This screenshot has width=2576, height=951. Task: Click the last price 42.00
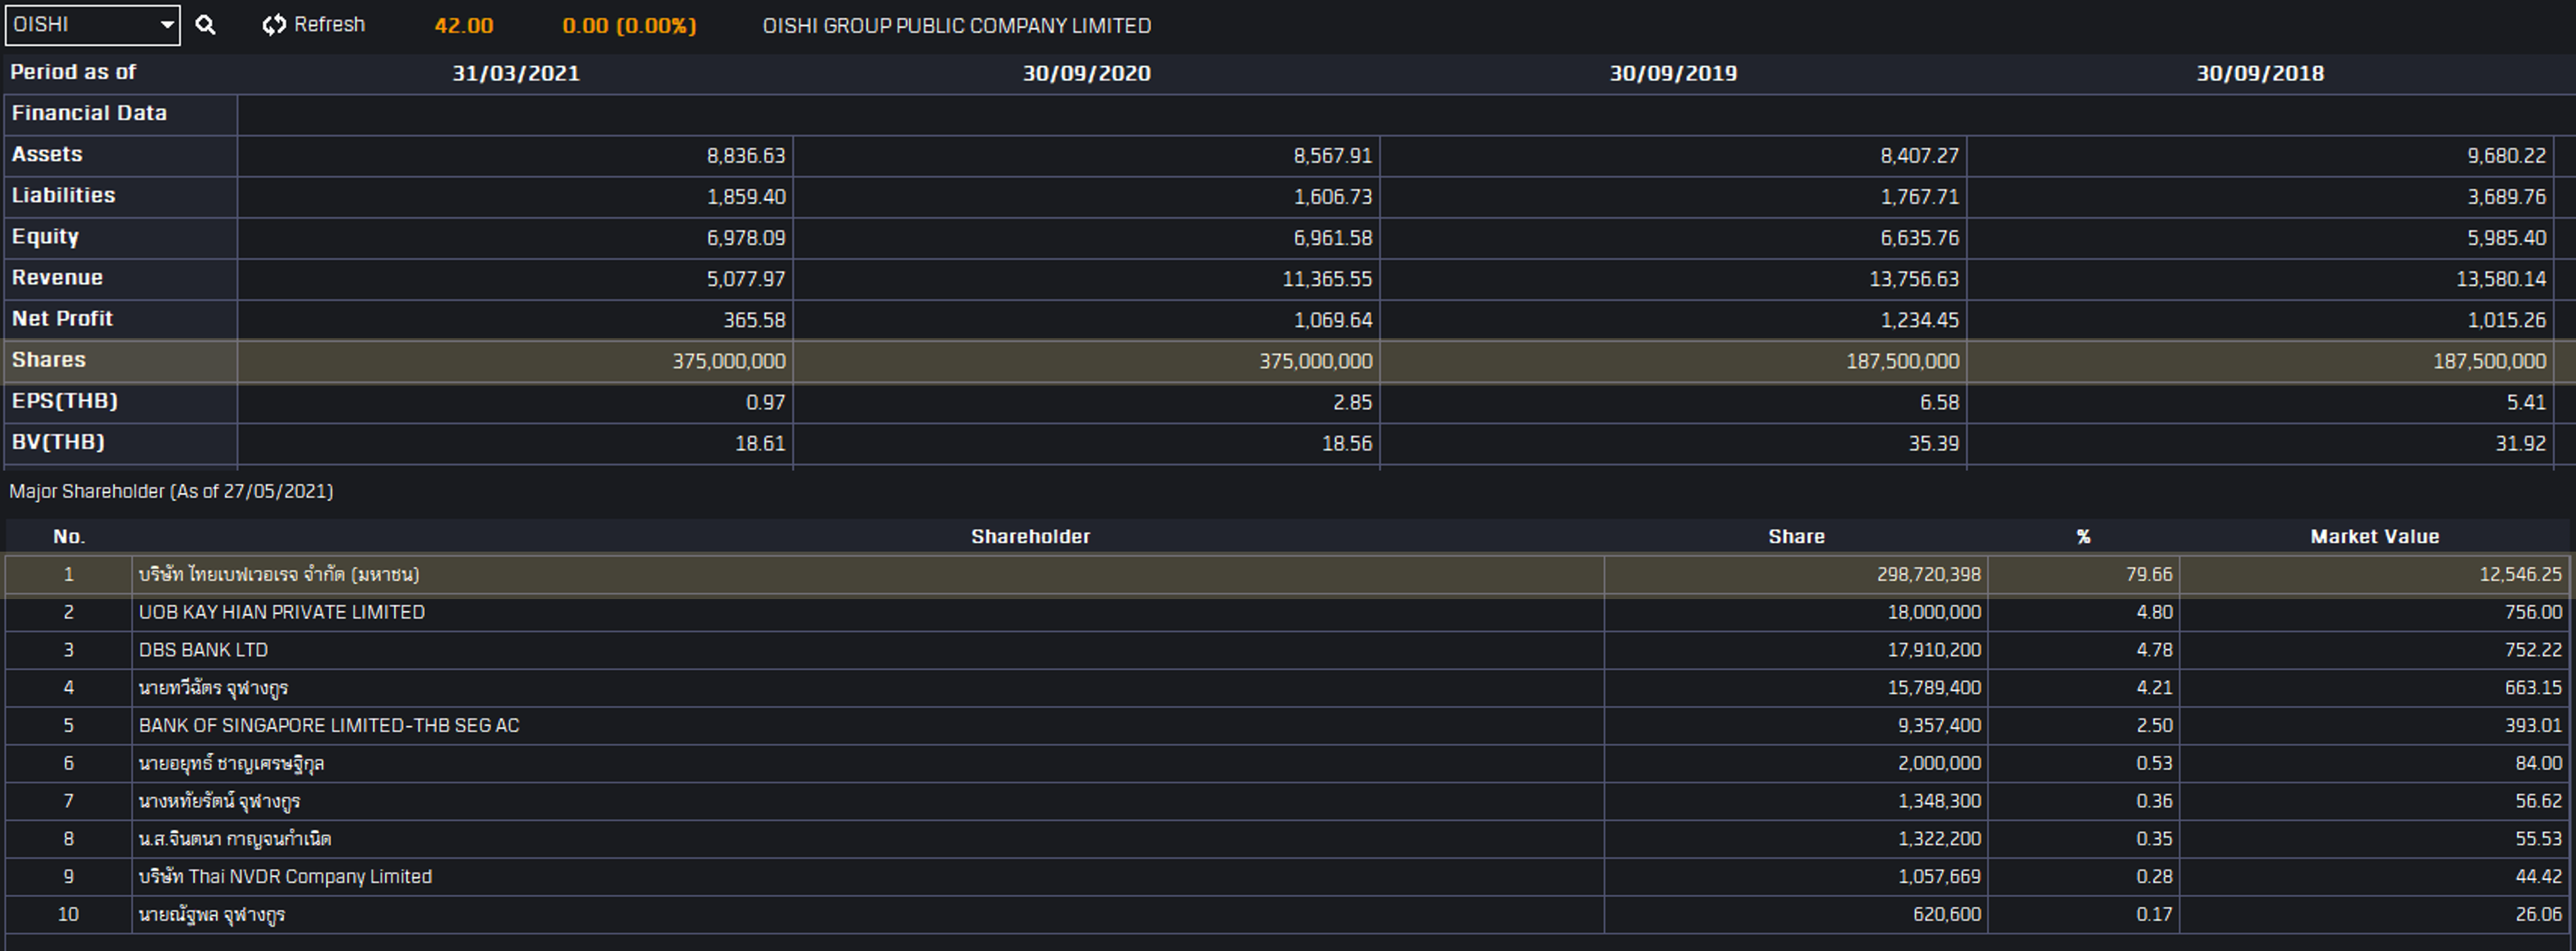click(463, 26)
